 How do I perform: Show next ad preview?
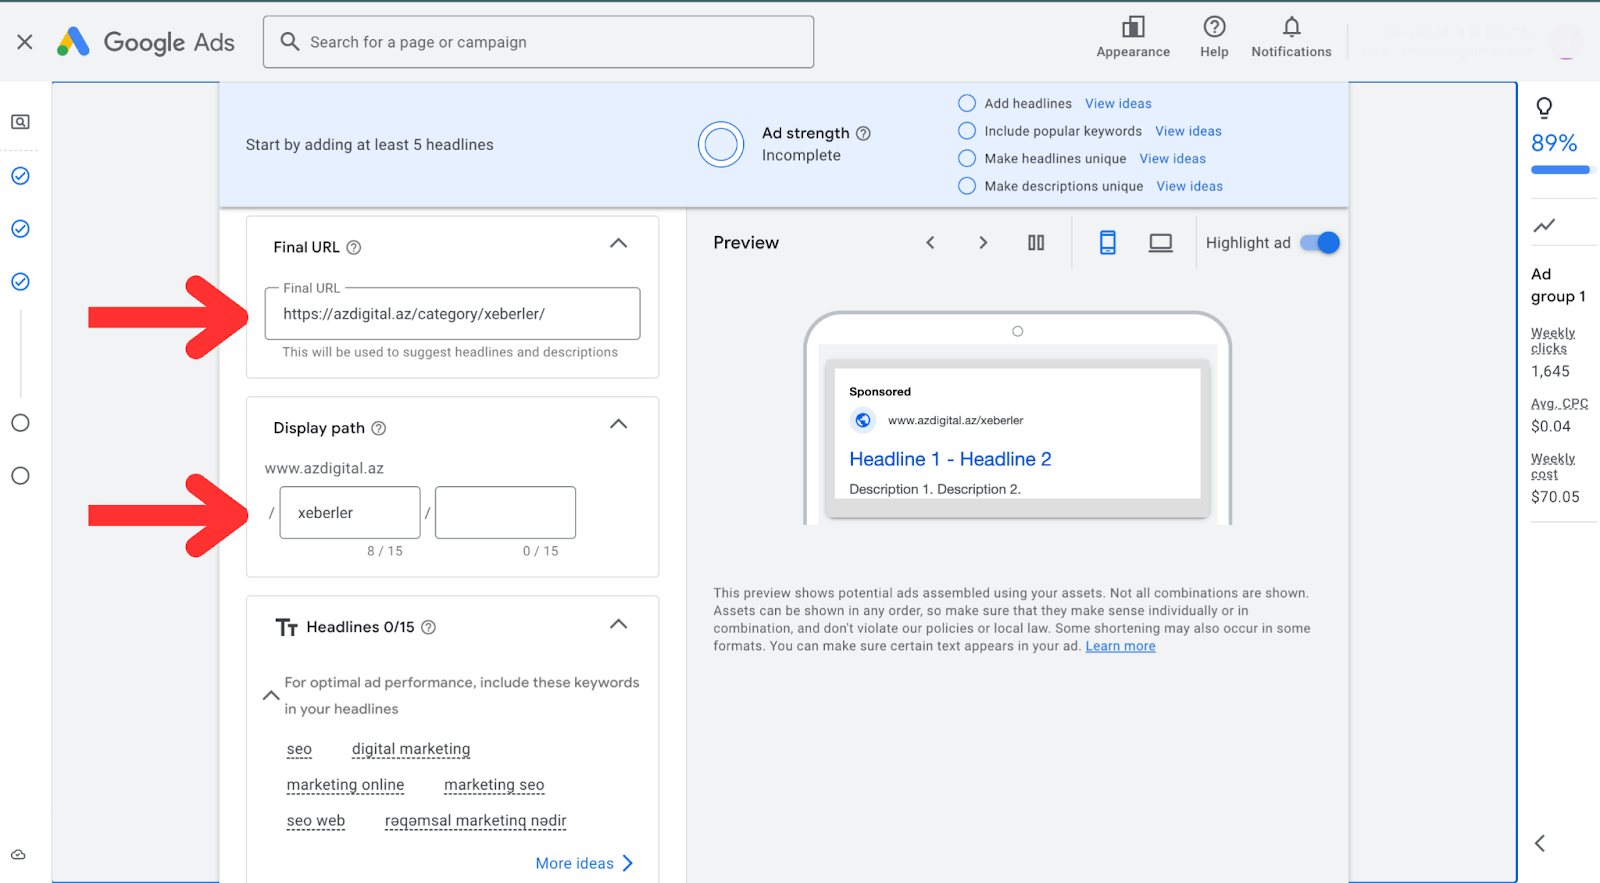[x=983, y=243]
